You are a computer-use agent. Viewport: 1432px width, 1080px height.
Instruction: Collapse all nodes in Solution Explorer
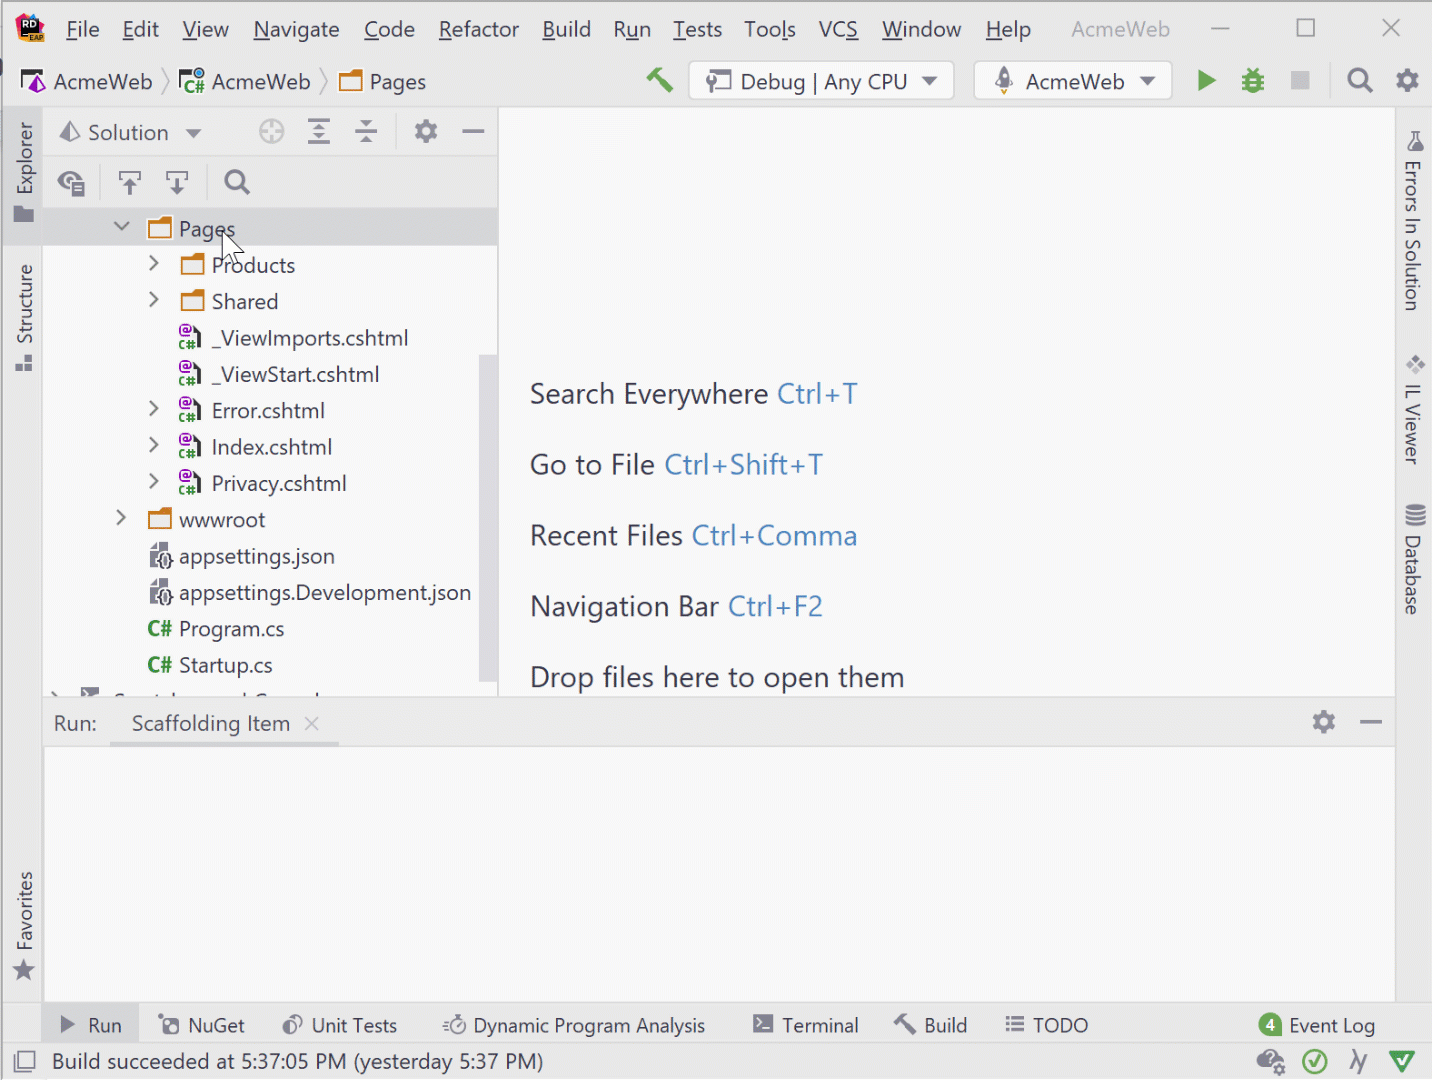[366, 131]
